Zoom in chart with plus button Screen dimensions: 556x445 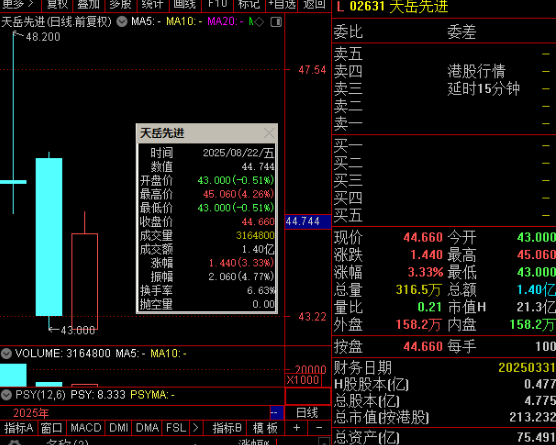point(296,428)
